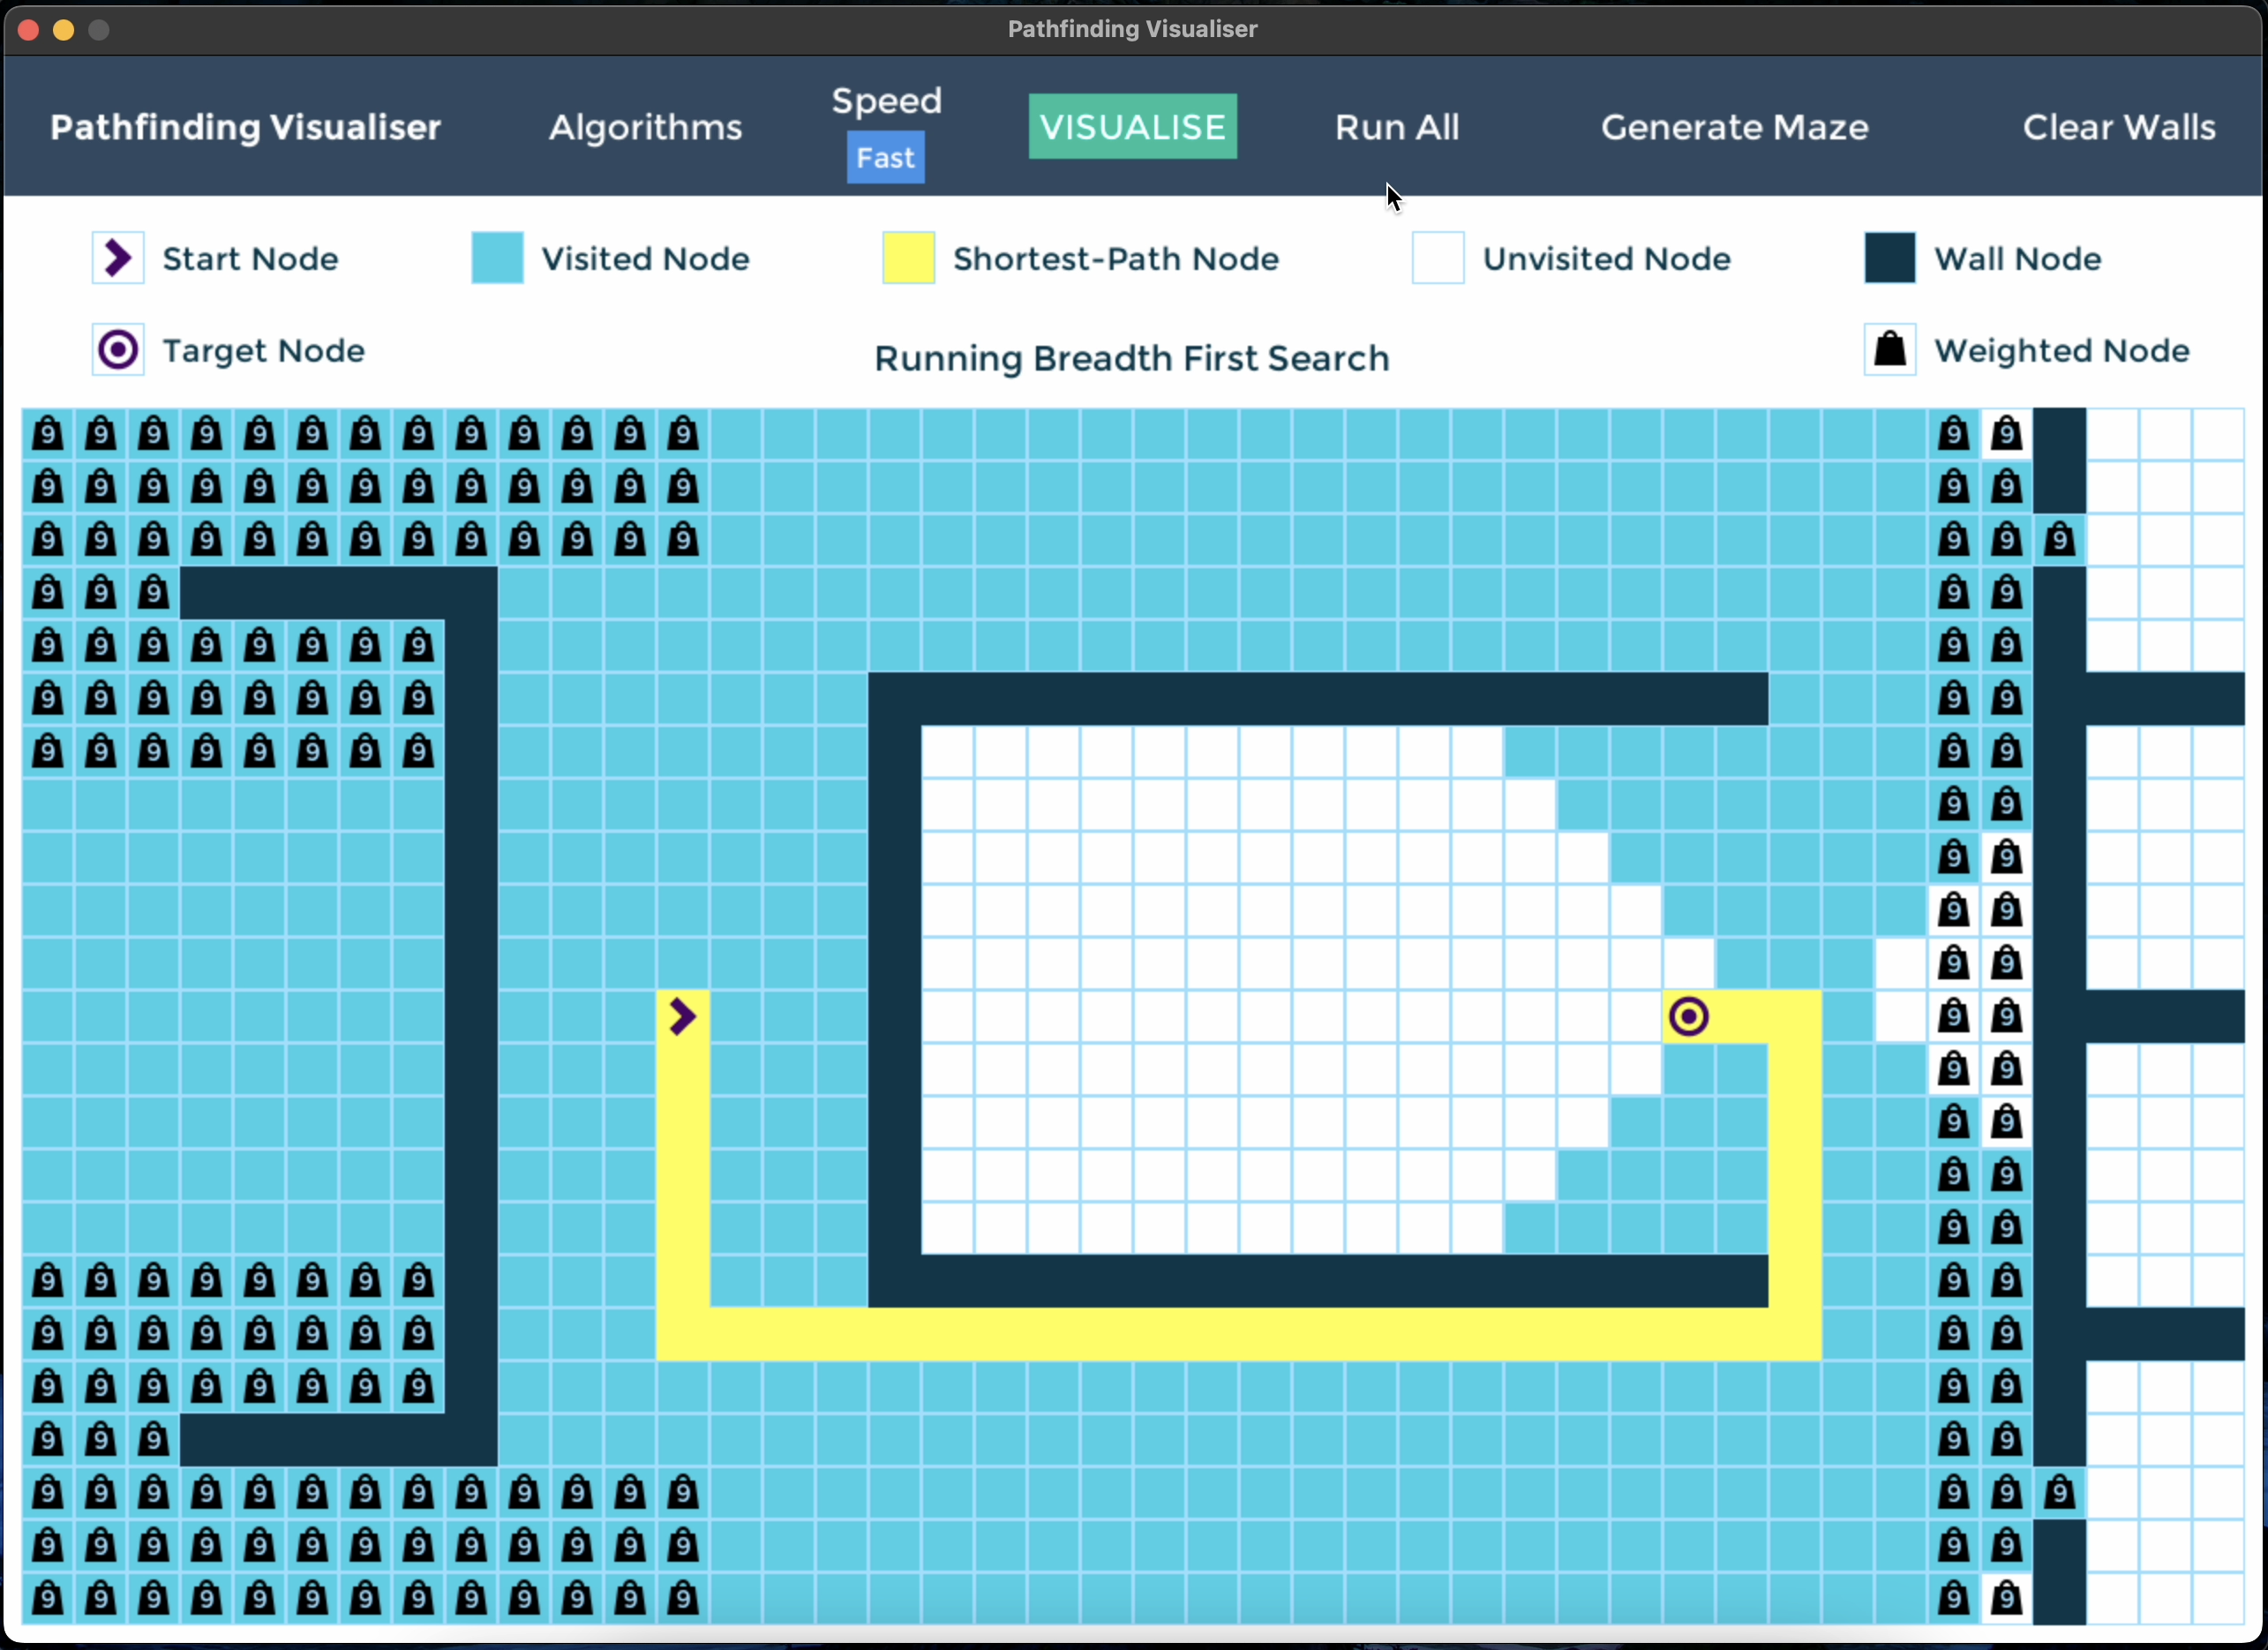Click the Visited Node legend swatch

point(497,258)
